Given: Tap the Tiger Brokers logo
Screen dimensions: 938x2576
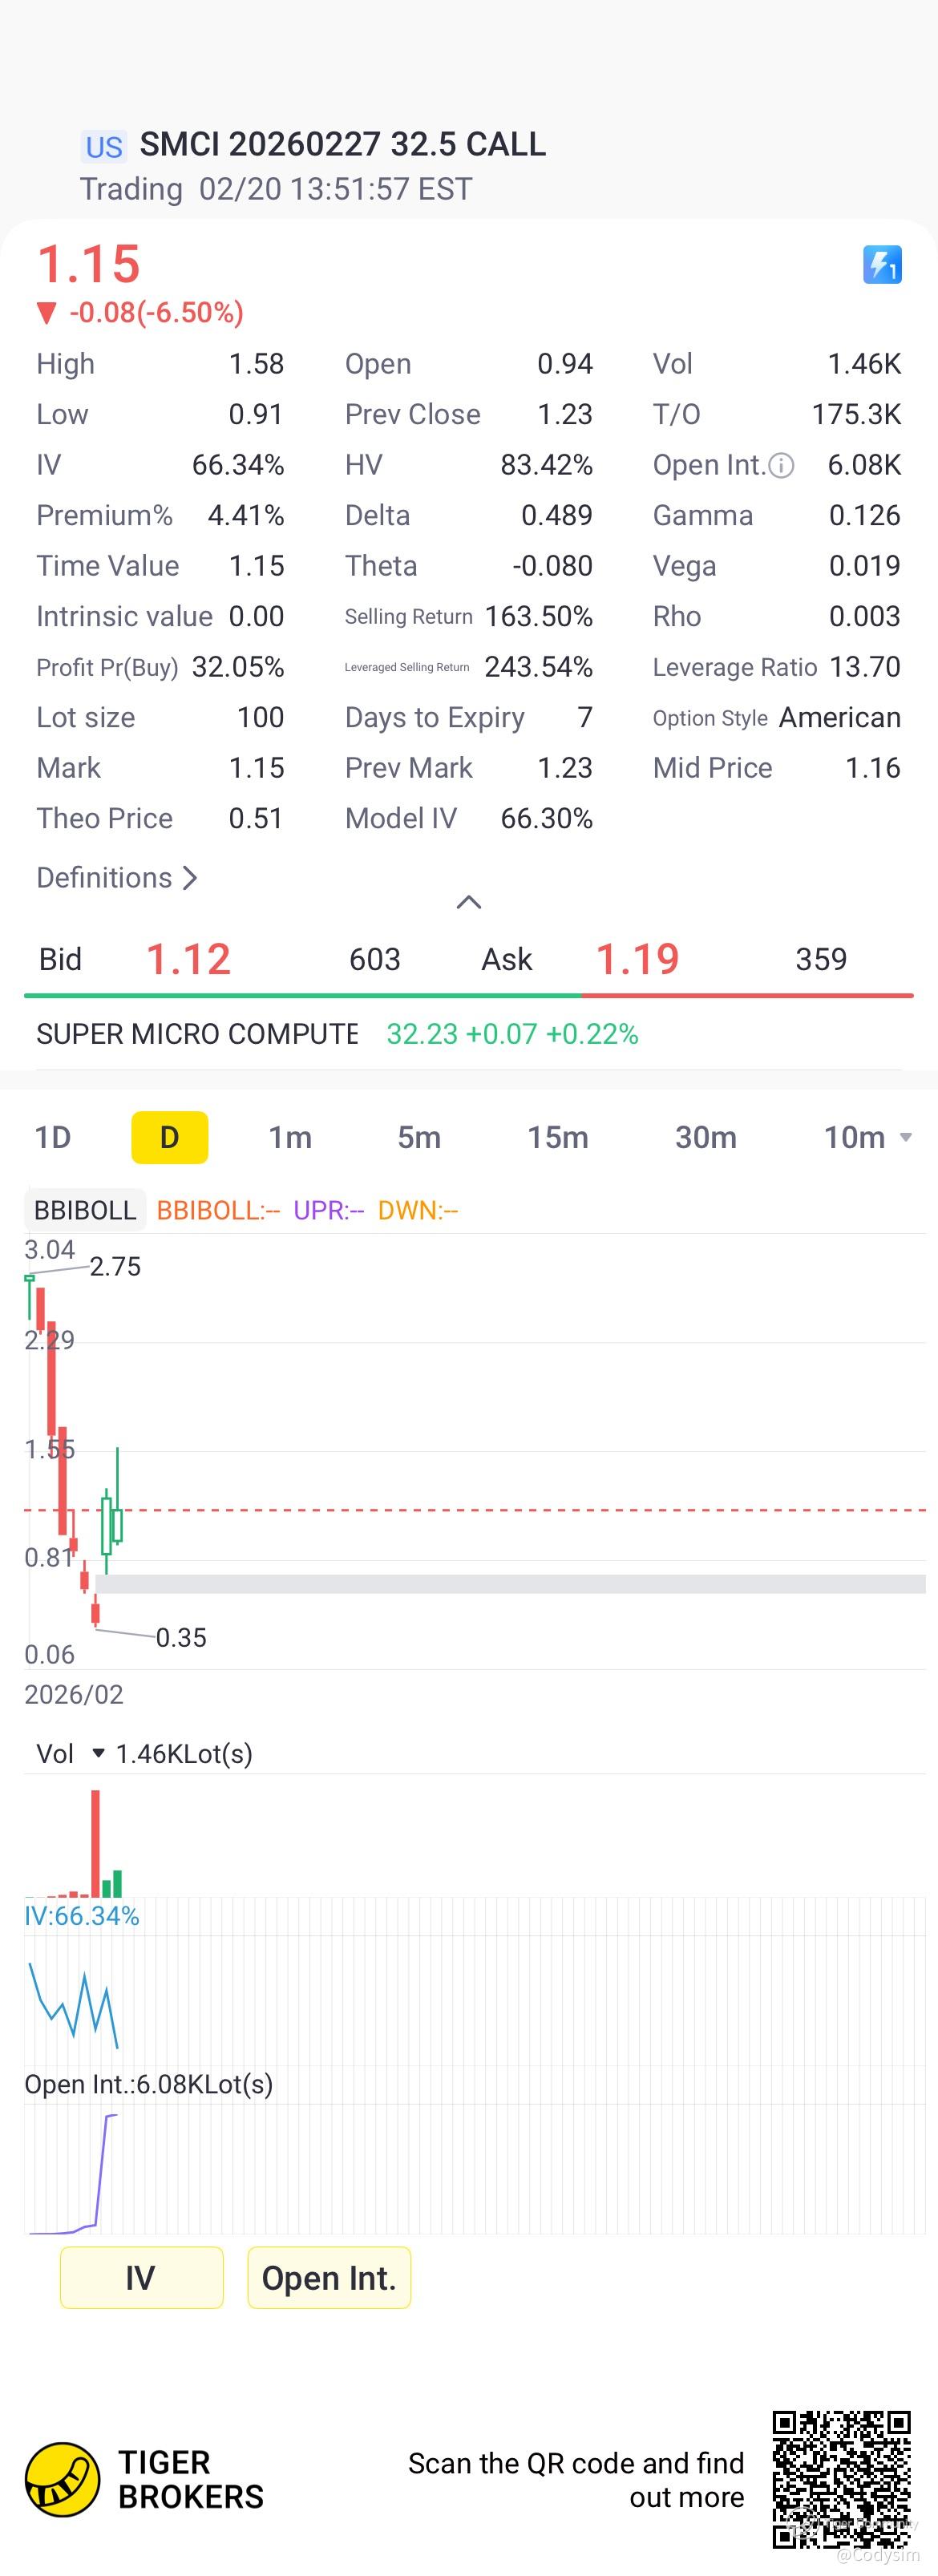Looking at the screenshot, I should pyautogui.click(x=62, y=2479).
